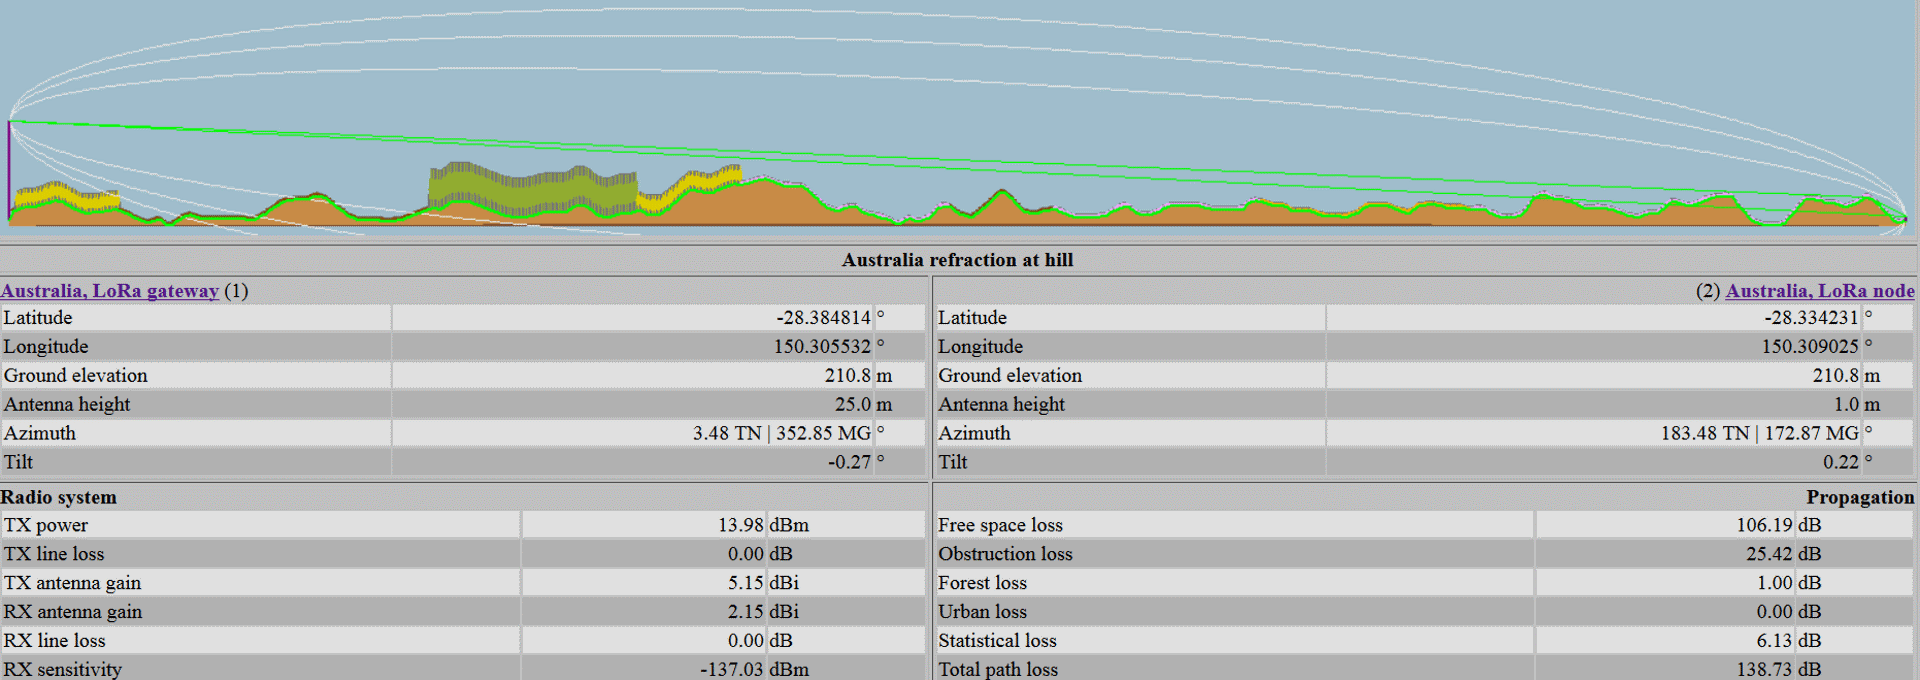Select node latitude value -28.334231
1920x680 pixels.
click(x=1812, y=318)
